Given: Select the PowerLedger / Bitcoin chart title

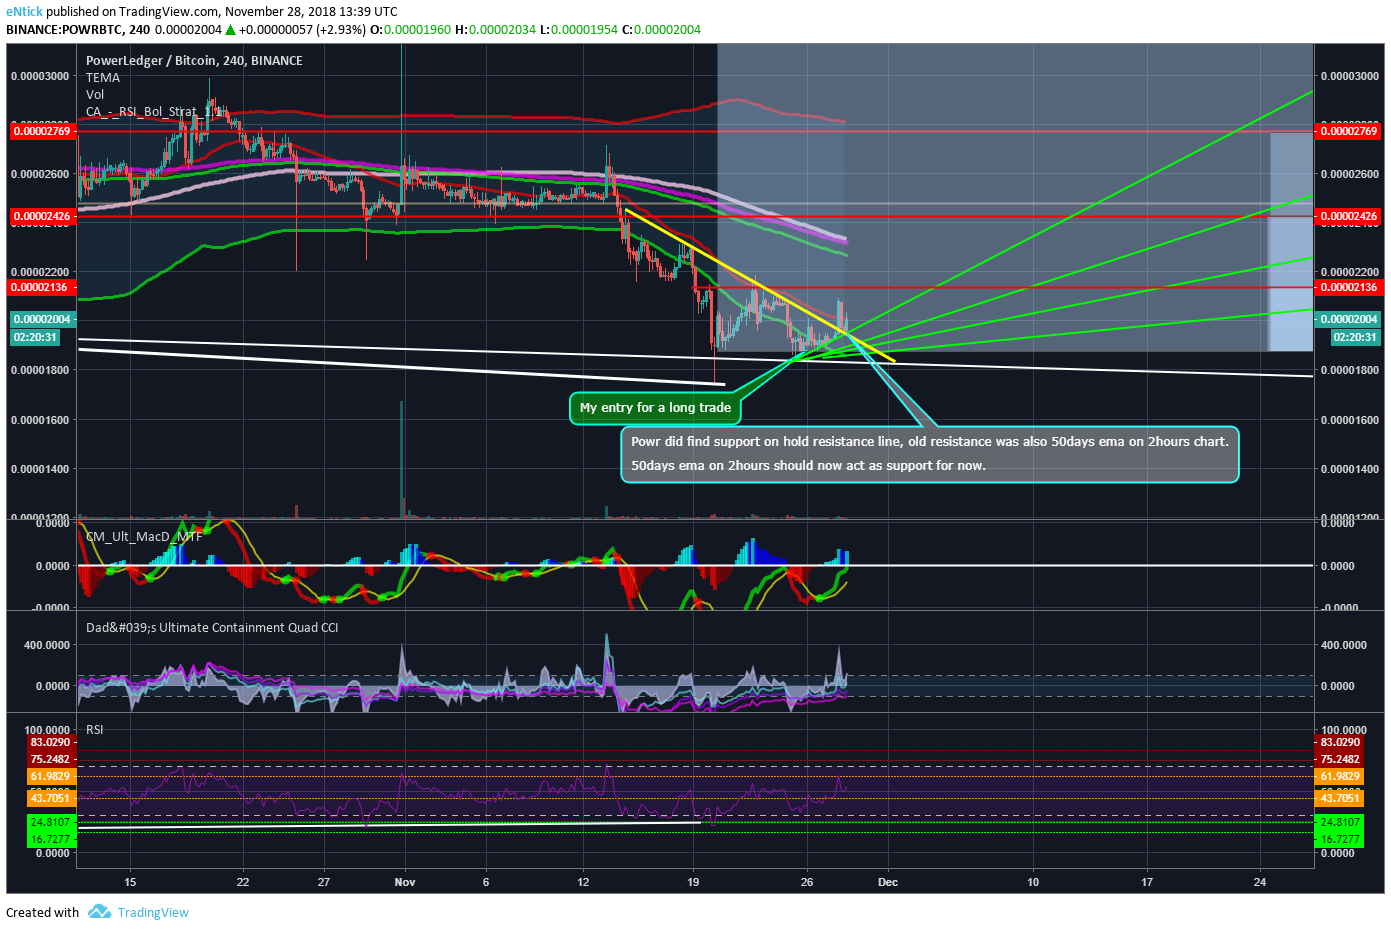Looking at the screenshot, I should [x=194, y=61].
